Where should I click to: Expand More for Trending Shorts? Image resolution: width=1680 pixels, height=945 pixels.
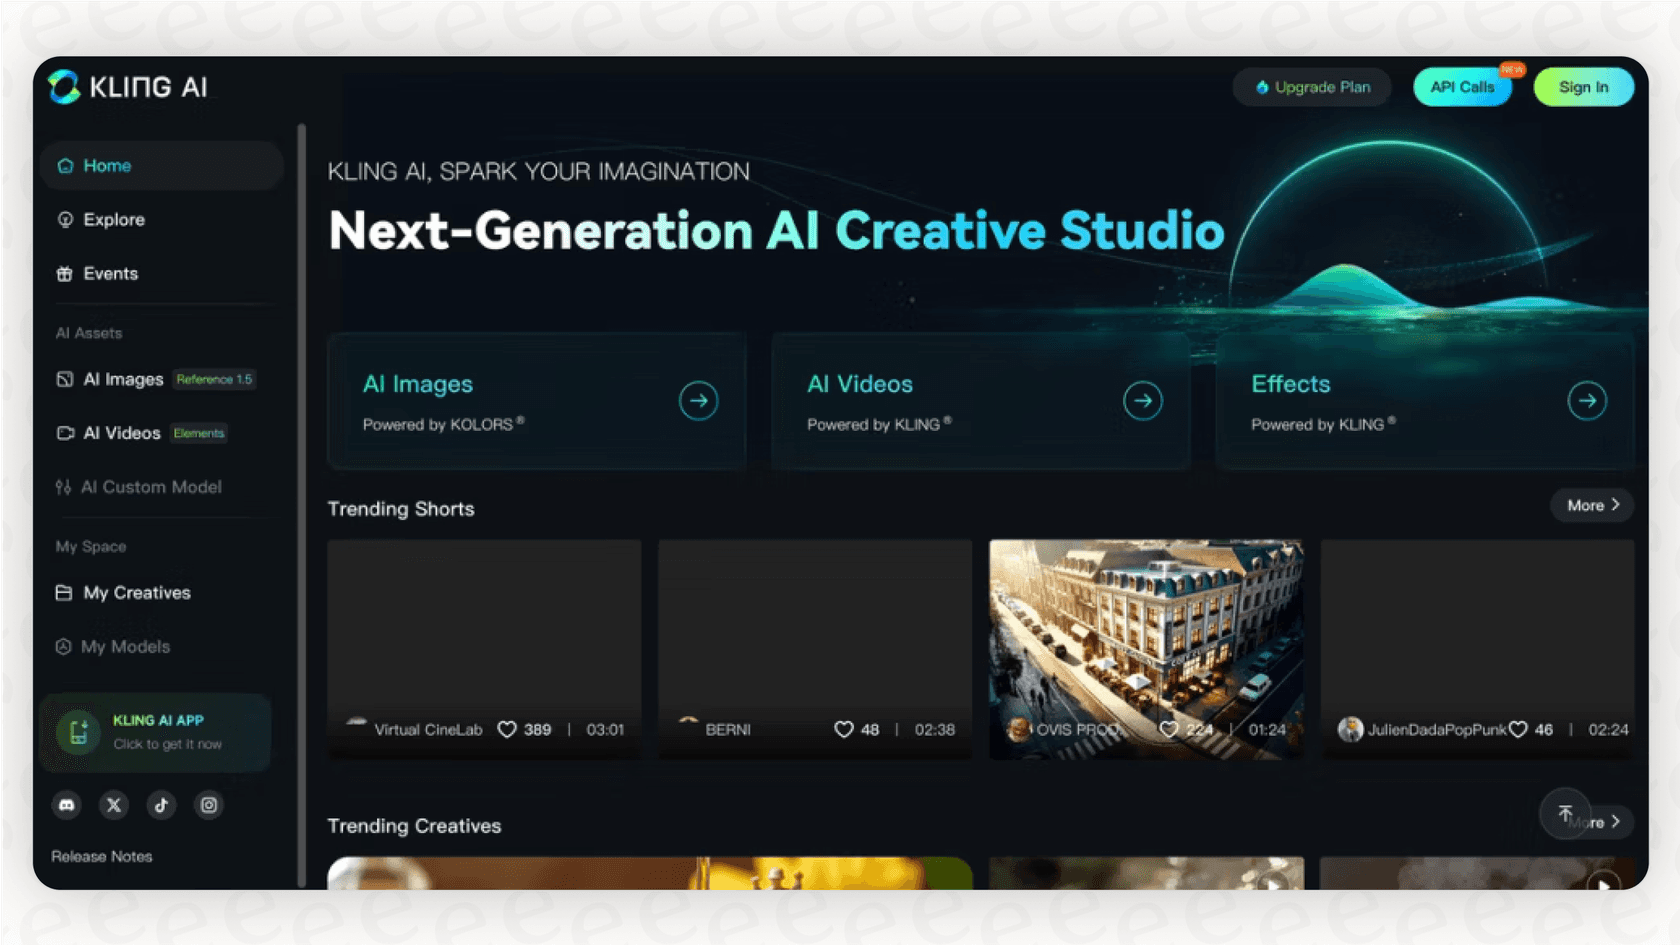point(1591,505)
